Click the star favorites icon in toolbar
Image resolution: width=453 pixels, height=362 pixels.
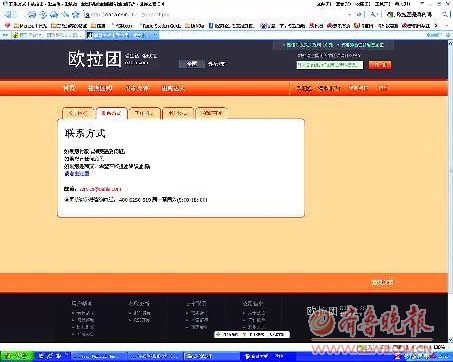[x=76, y=14]
